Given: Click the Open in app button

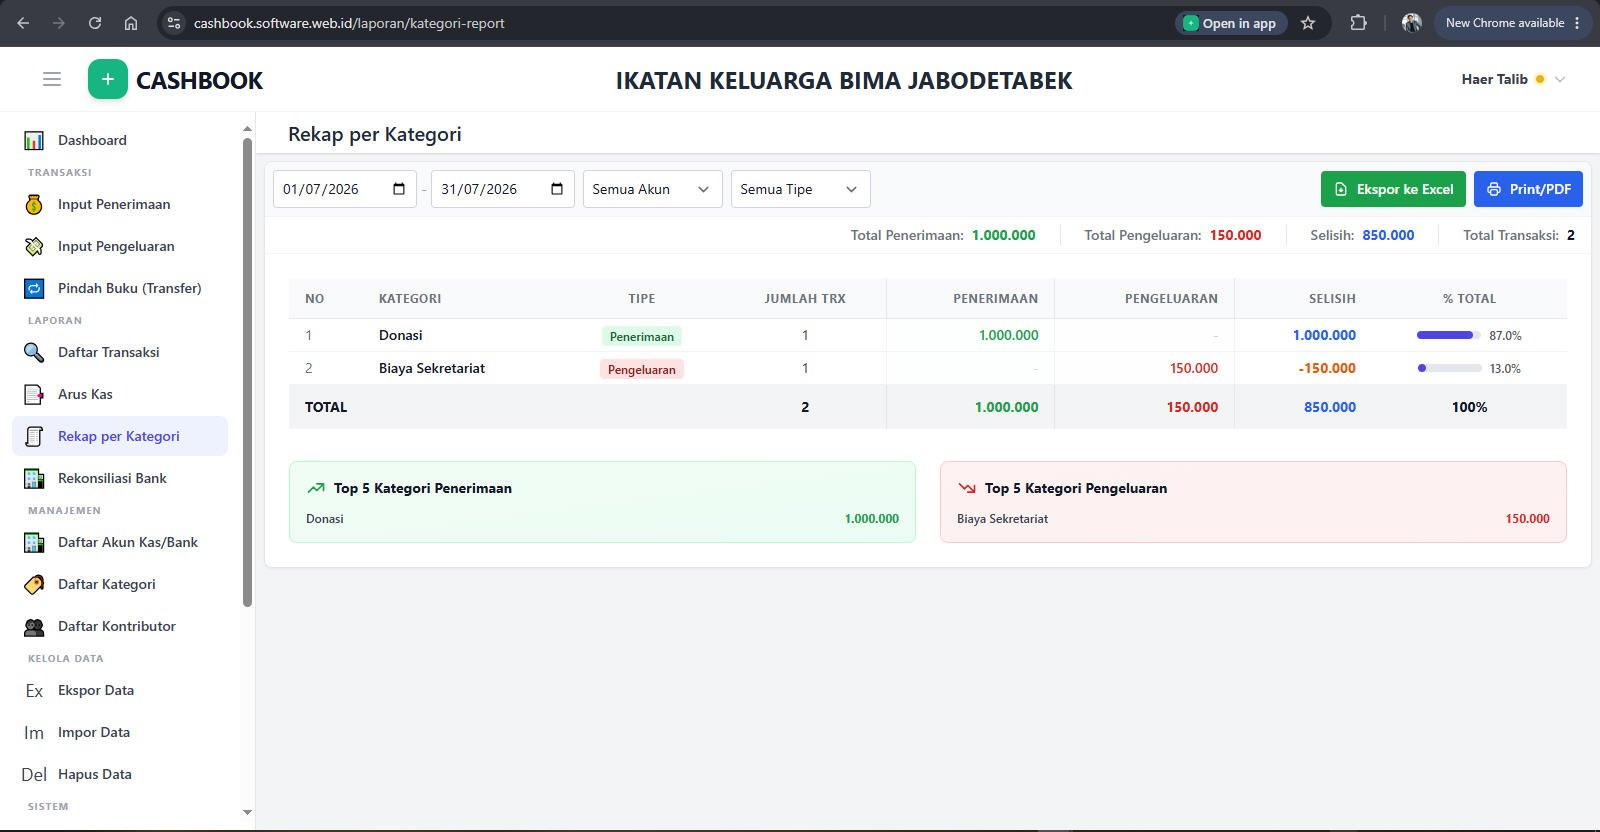Looking at the screenshot, I should [x=1231, y=23].
